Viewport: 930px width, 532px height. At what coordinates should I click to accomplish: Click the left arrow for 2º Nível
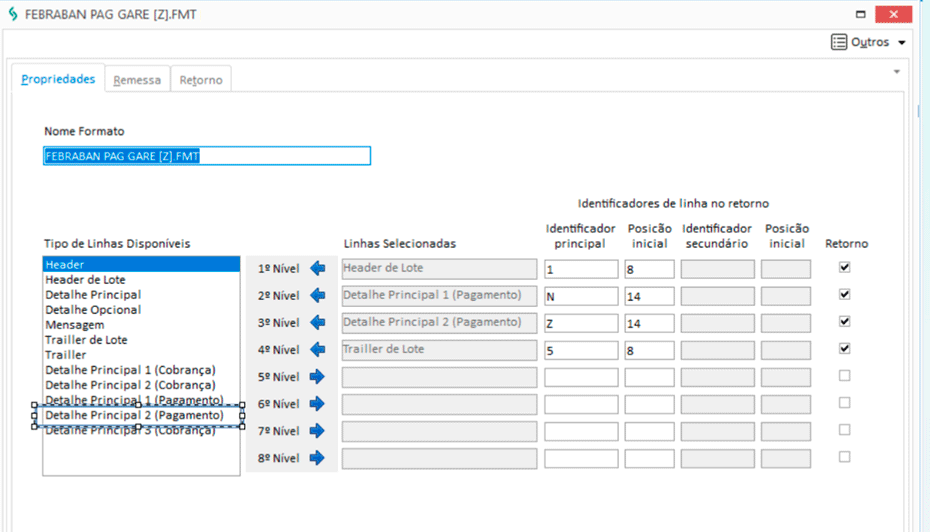318,295
